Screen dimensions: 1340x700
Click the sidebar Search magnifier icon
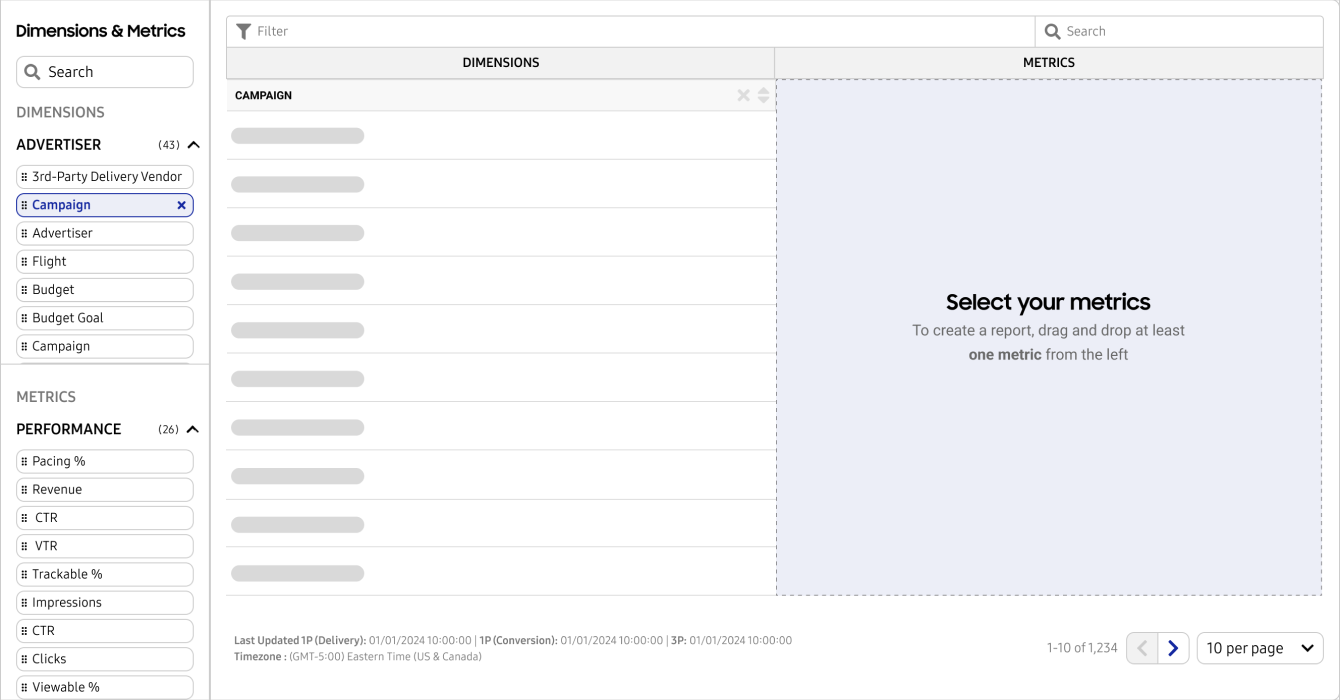(x=32, y=72)
